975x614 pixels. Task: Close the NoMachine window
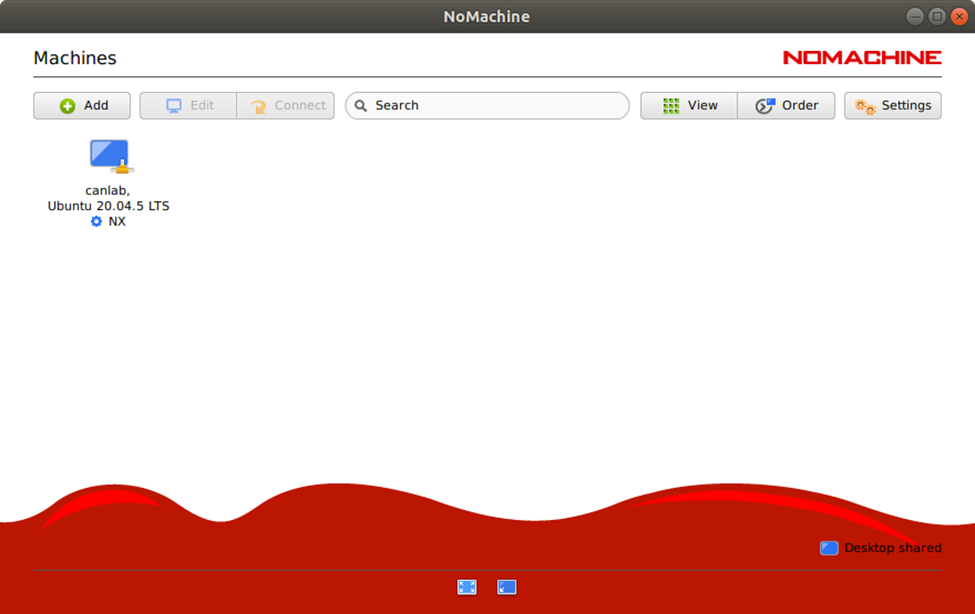pos(959,17)
